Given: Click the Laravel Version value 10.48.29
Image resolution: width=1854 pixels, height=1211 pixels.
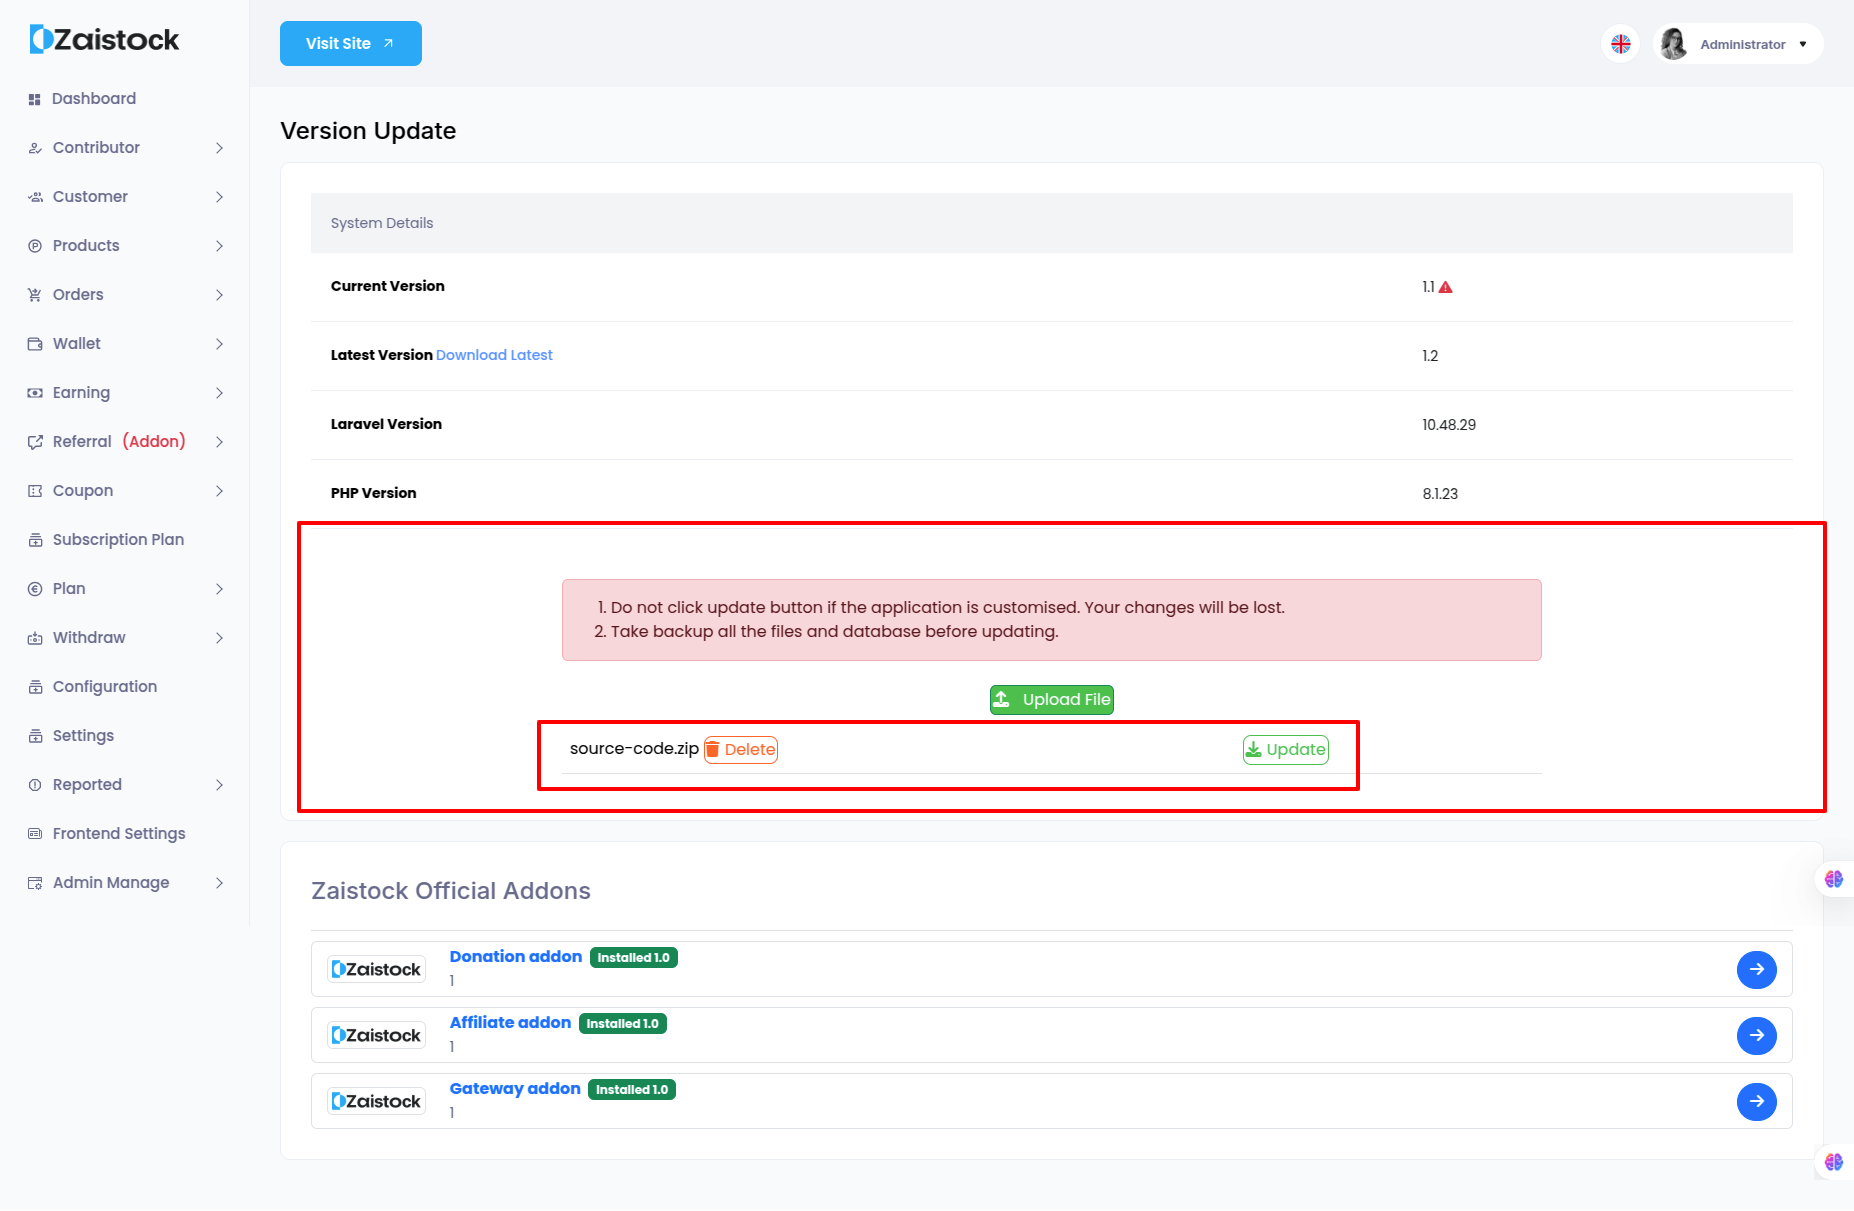Looking at the screenshot, I should (x=1449, y=425).
